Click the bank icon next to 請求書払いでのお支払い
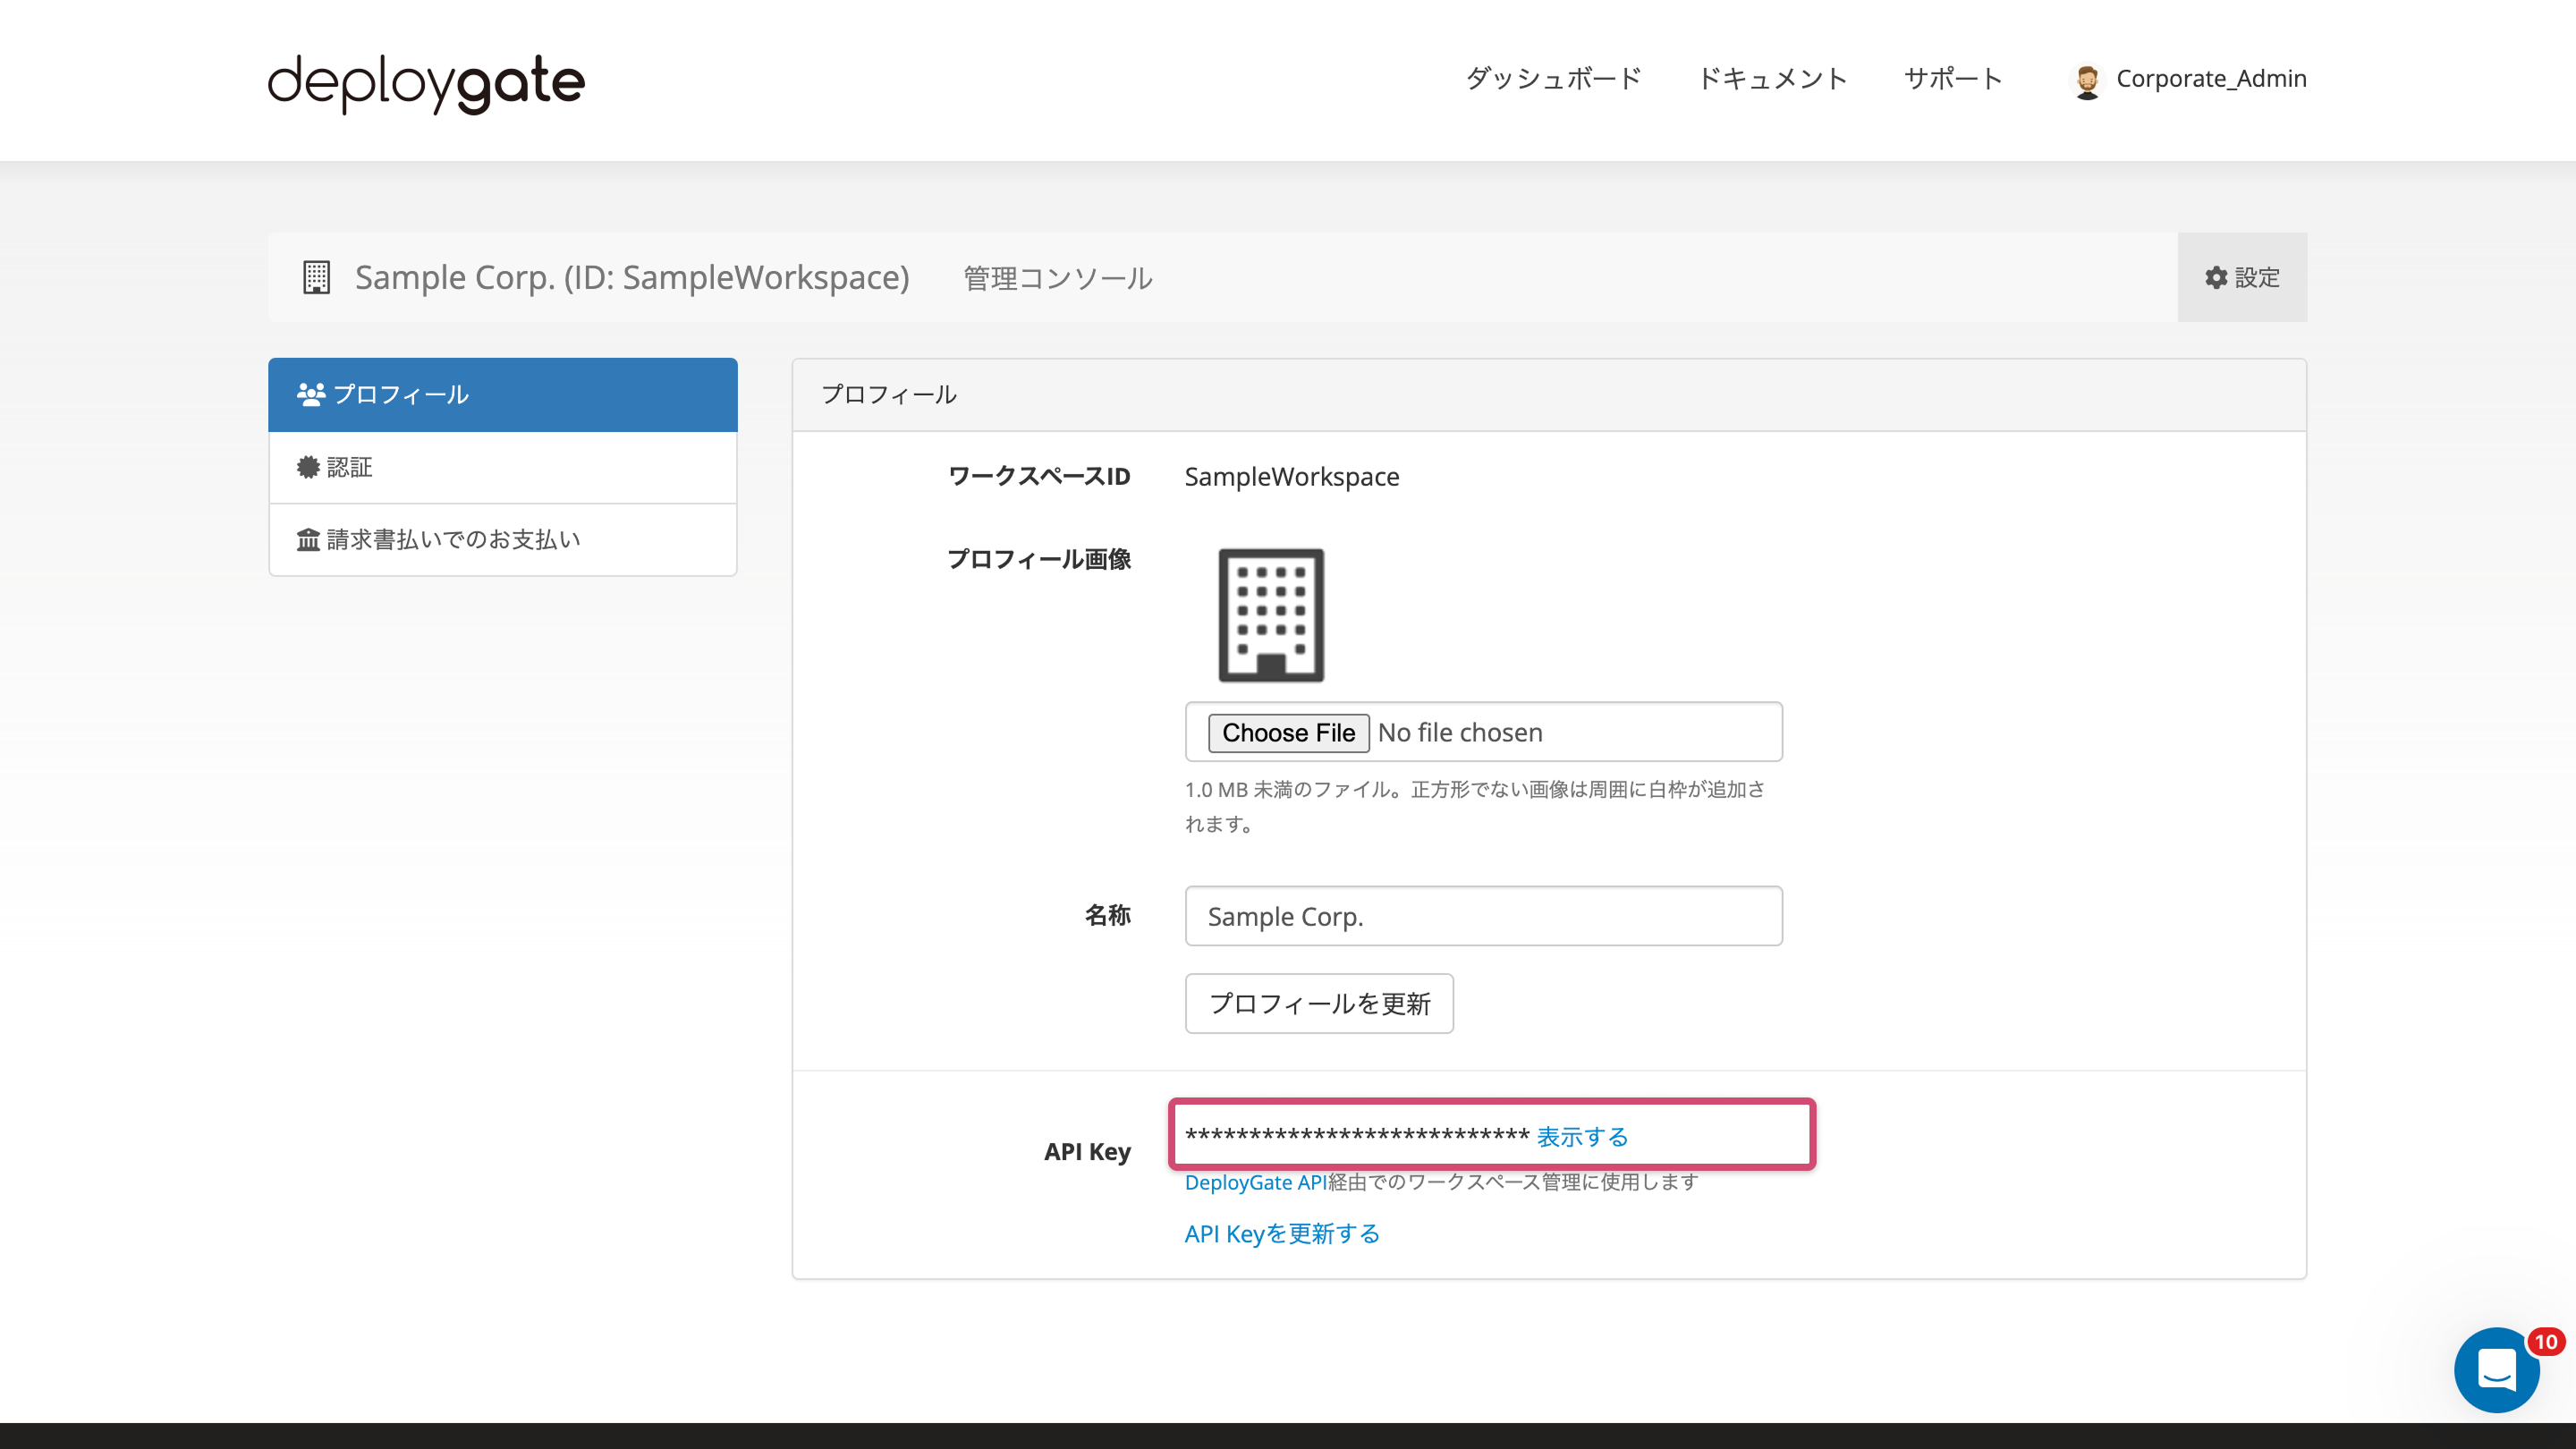This screenshot has width=2576, height=1449. (309, 539)
